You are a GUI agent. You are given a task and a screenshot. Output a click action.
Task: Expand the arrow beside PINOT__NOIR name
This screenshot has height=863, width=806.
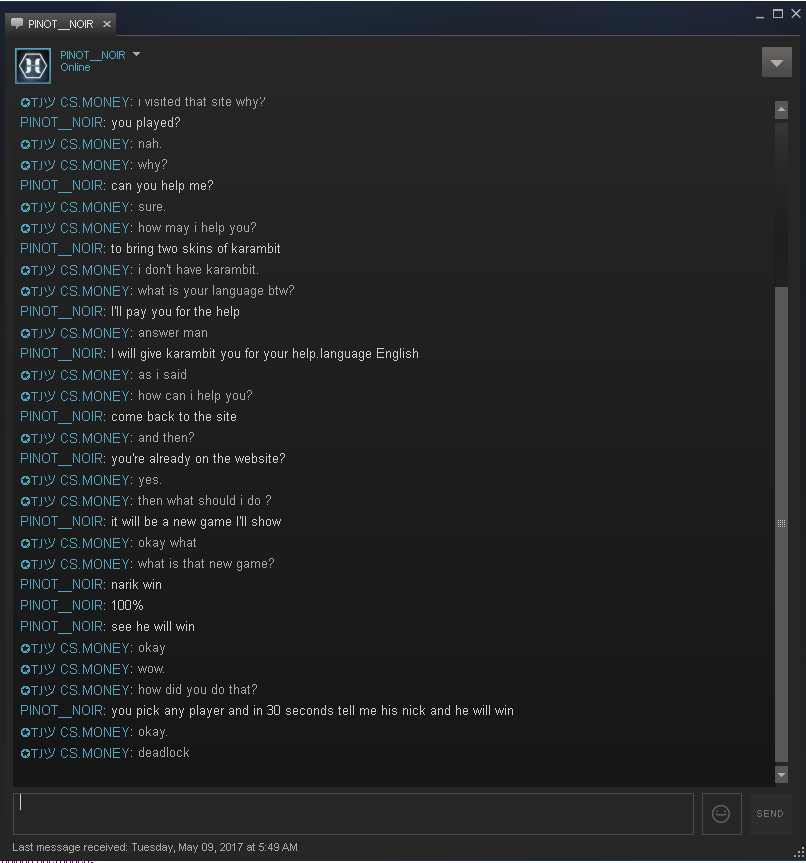(x=137, y=54)
